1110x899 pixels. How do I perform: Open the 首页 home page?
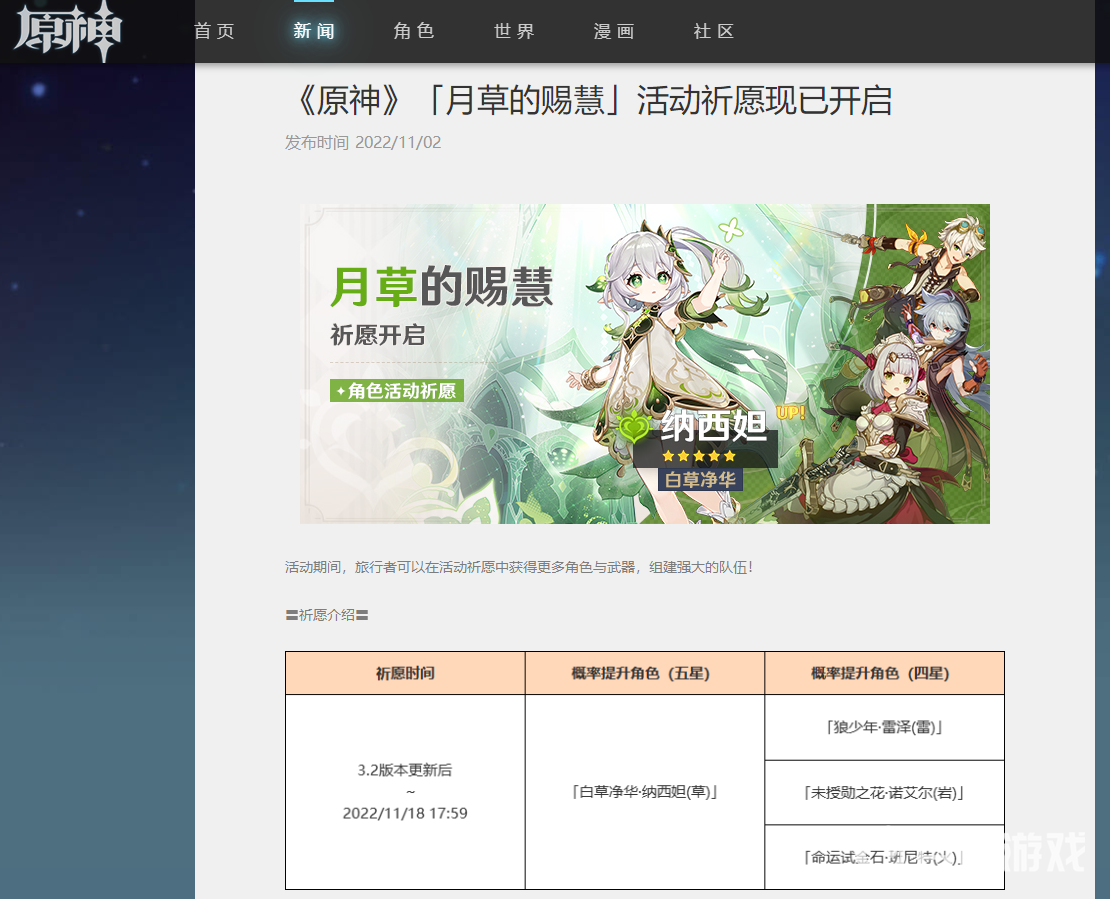point(214,31)
